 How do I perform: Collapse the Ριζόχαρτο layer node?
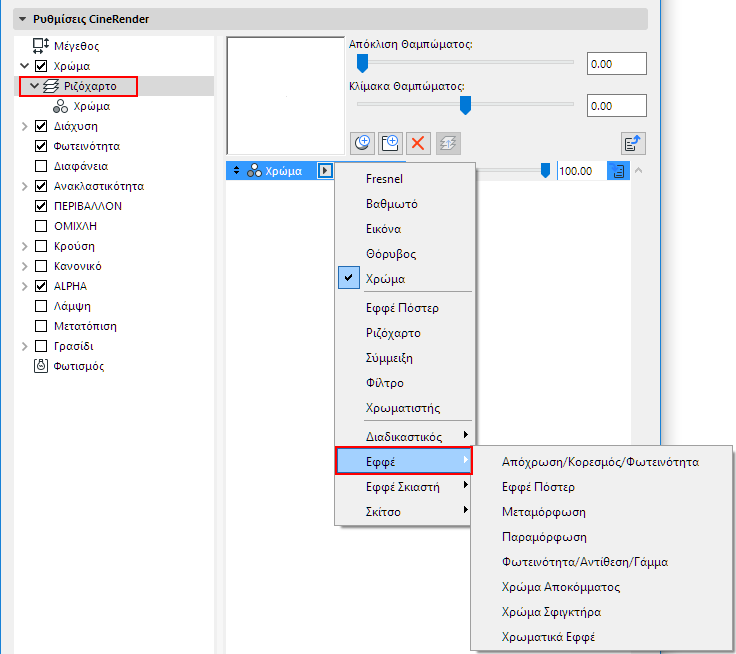coord(34,86)
